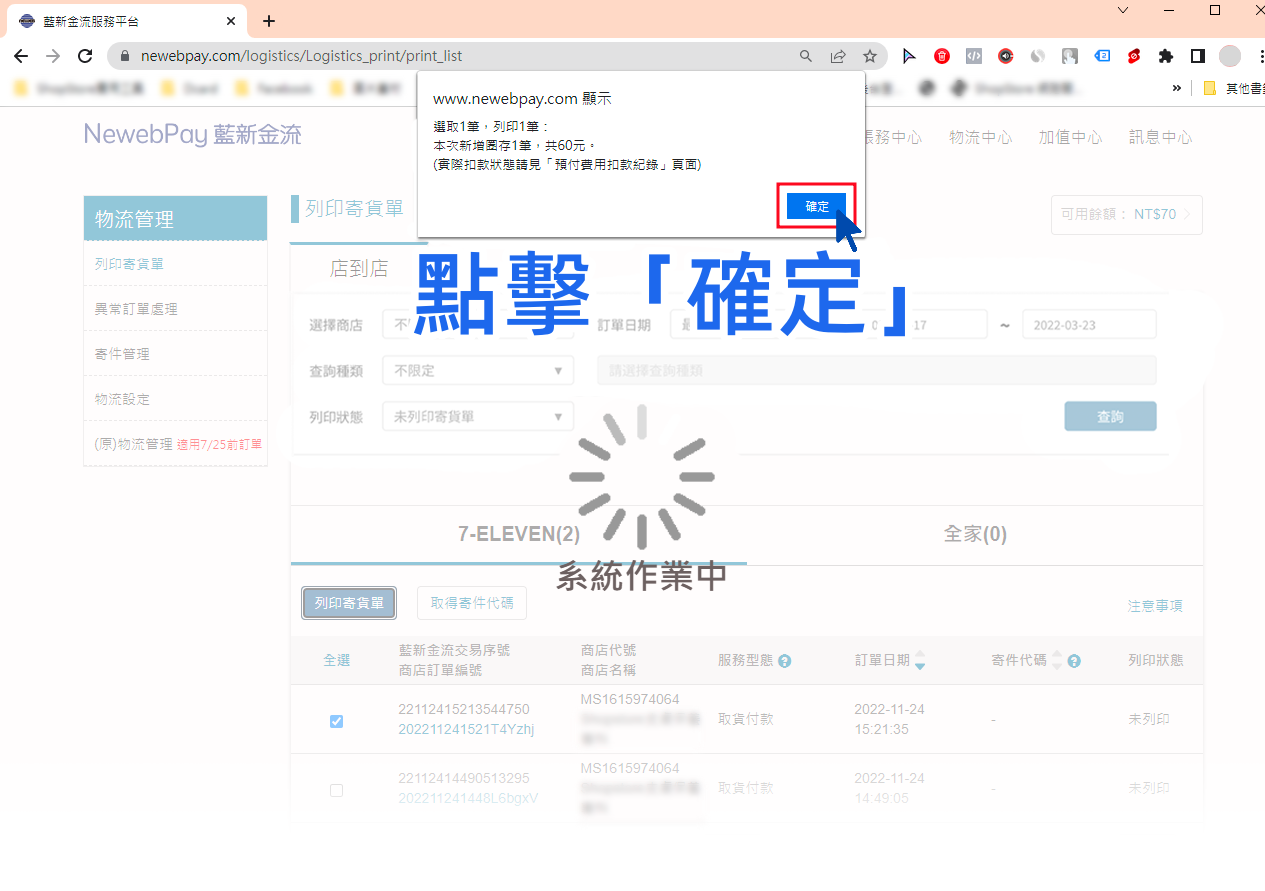
Task: Open a new browser tab with plus
Action: [x=269, y=21]
